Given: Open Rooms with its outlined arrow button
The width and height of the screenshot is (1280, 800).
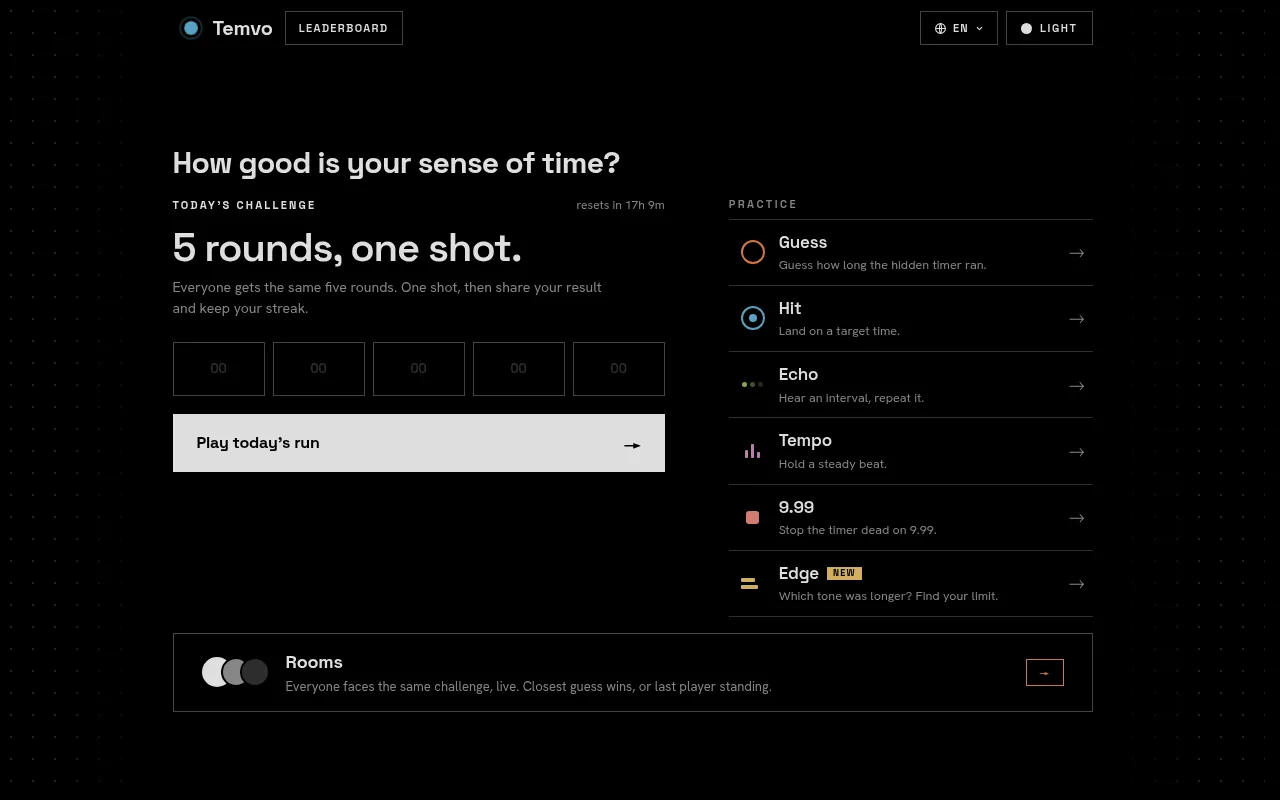Looking at the screenshot, I should [1044, 673].
